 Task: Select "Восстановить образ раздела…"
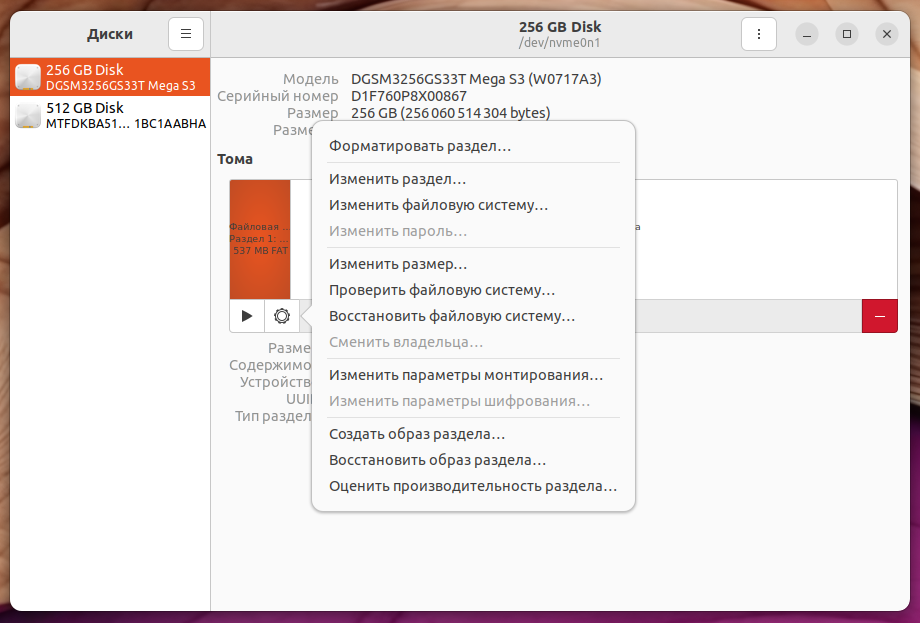tap(473, 460)
